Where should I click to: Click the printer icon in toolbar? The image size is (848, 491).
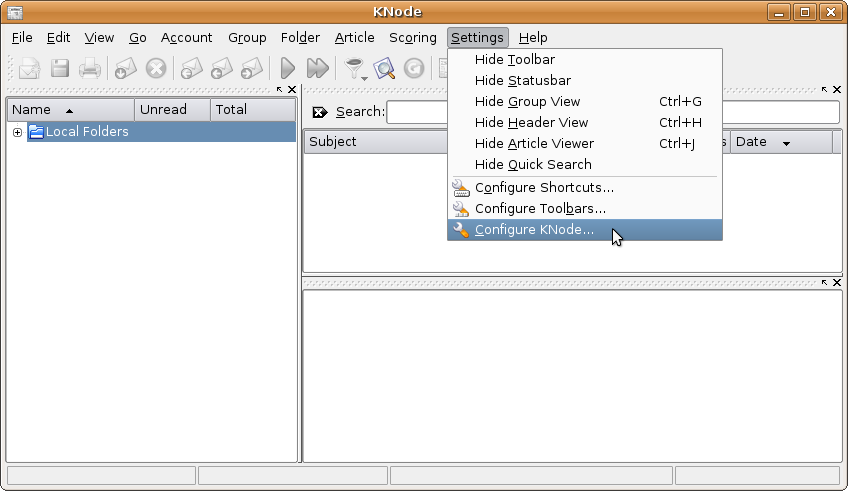[x=90, y=69]
